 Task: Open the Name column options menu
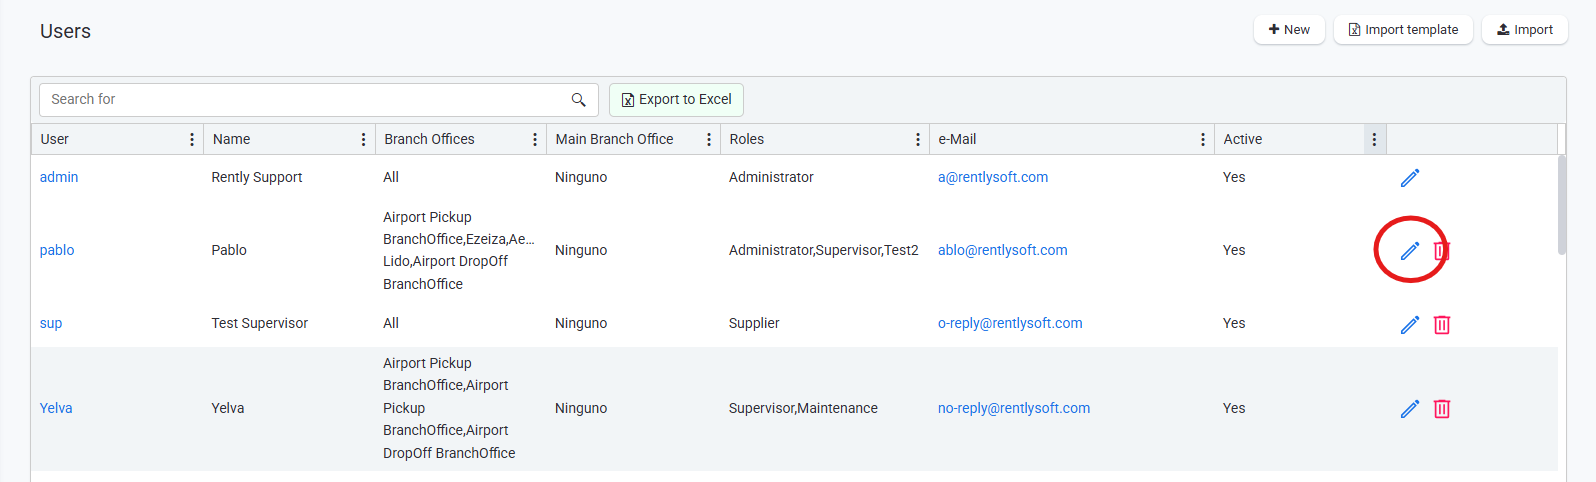[x=363, y=139]
